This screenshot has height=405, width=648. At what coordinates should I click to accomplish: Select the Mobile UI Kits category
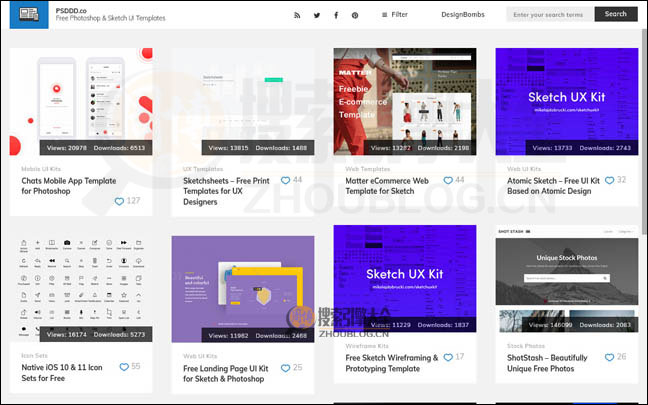(x=42, y=169)
